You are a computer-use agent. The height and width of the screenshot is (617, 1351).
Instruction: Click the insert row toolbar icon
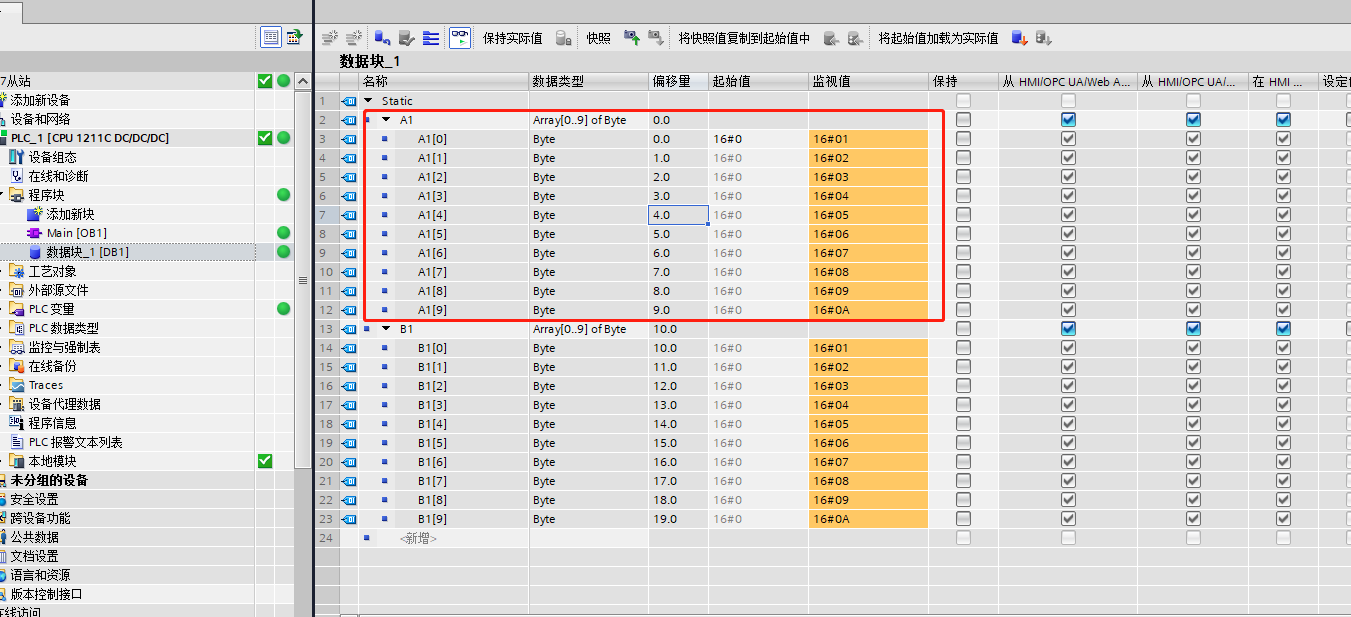[x=330, y=38]
